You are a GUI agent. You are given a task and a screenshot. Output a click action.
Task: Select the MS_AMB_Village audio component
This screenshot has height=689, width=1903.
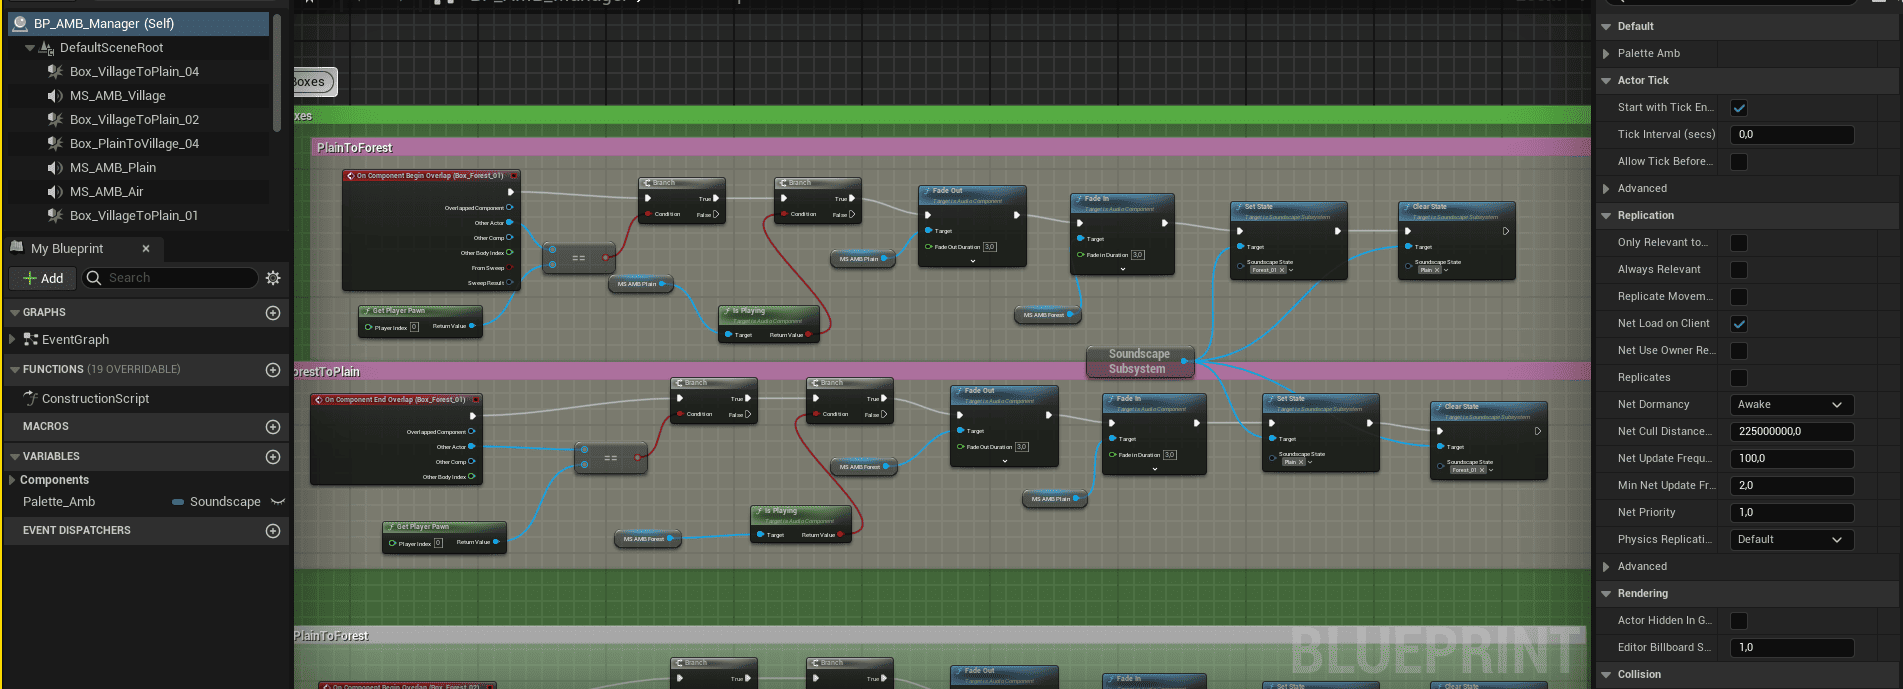[117, 96]
